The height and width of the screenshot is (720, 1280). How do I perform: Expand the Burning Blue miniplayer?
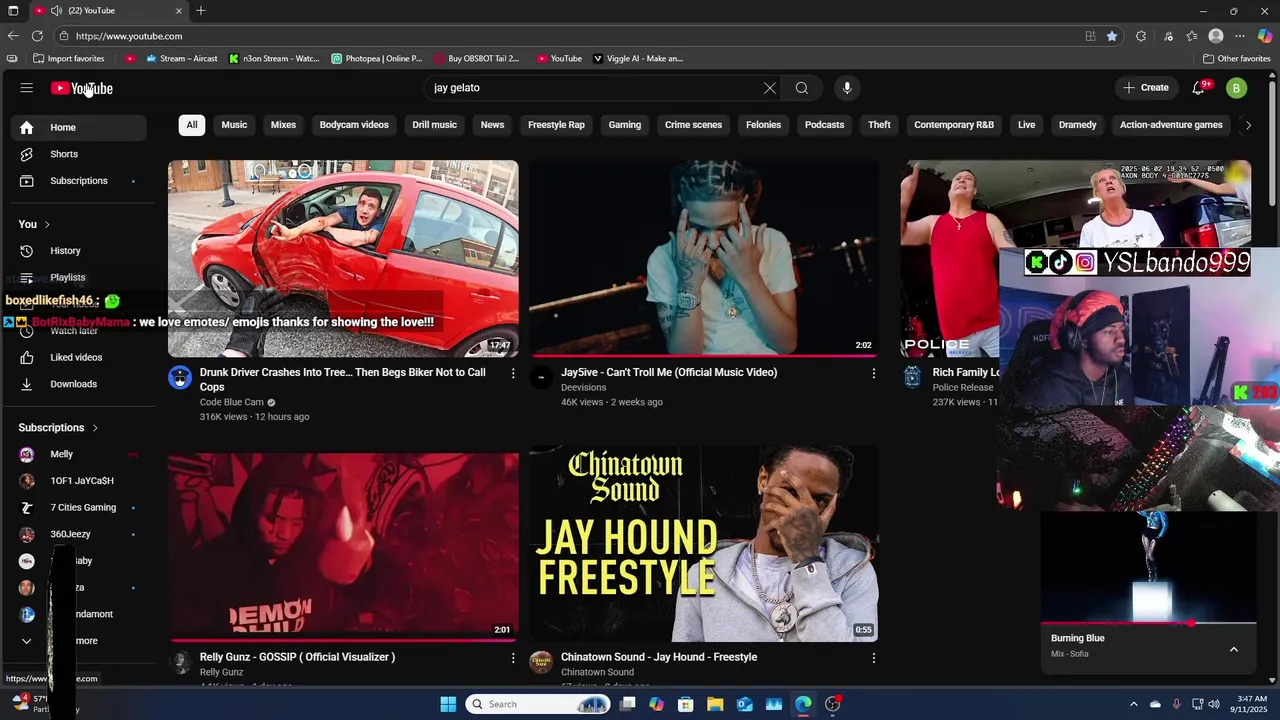pos(1234,649)
